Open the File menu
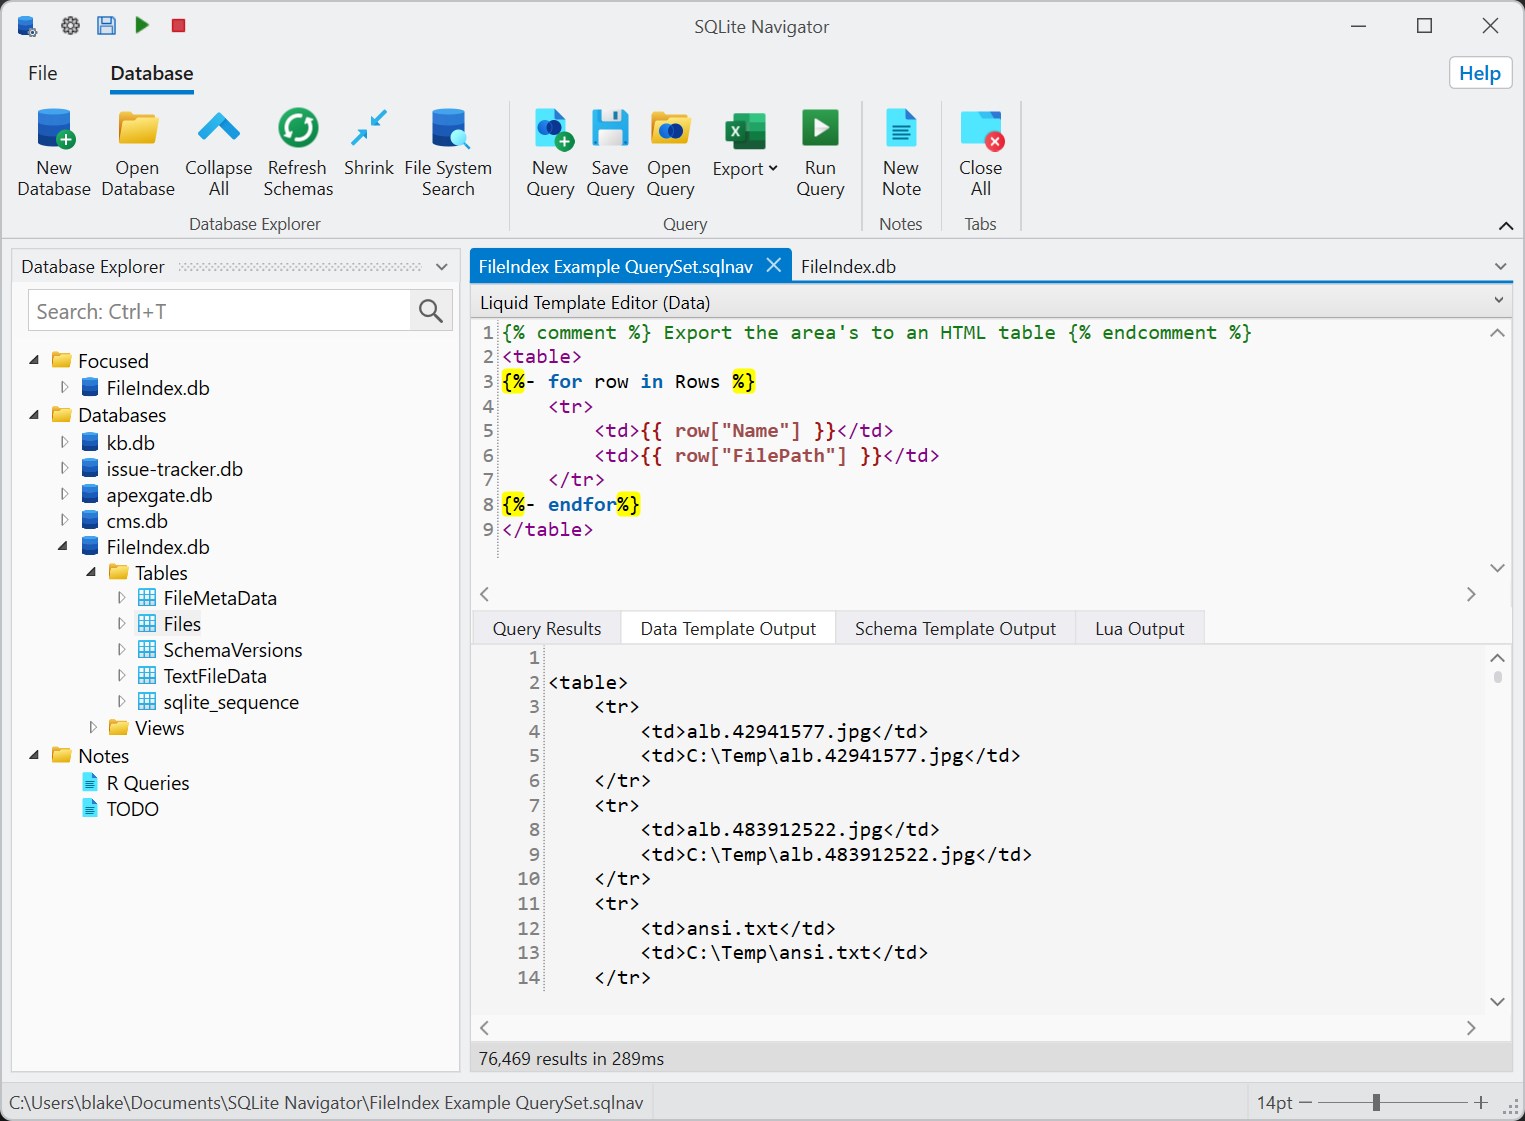1525x1121 pixels. tap(42, 73)
